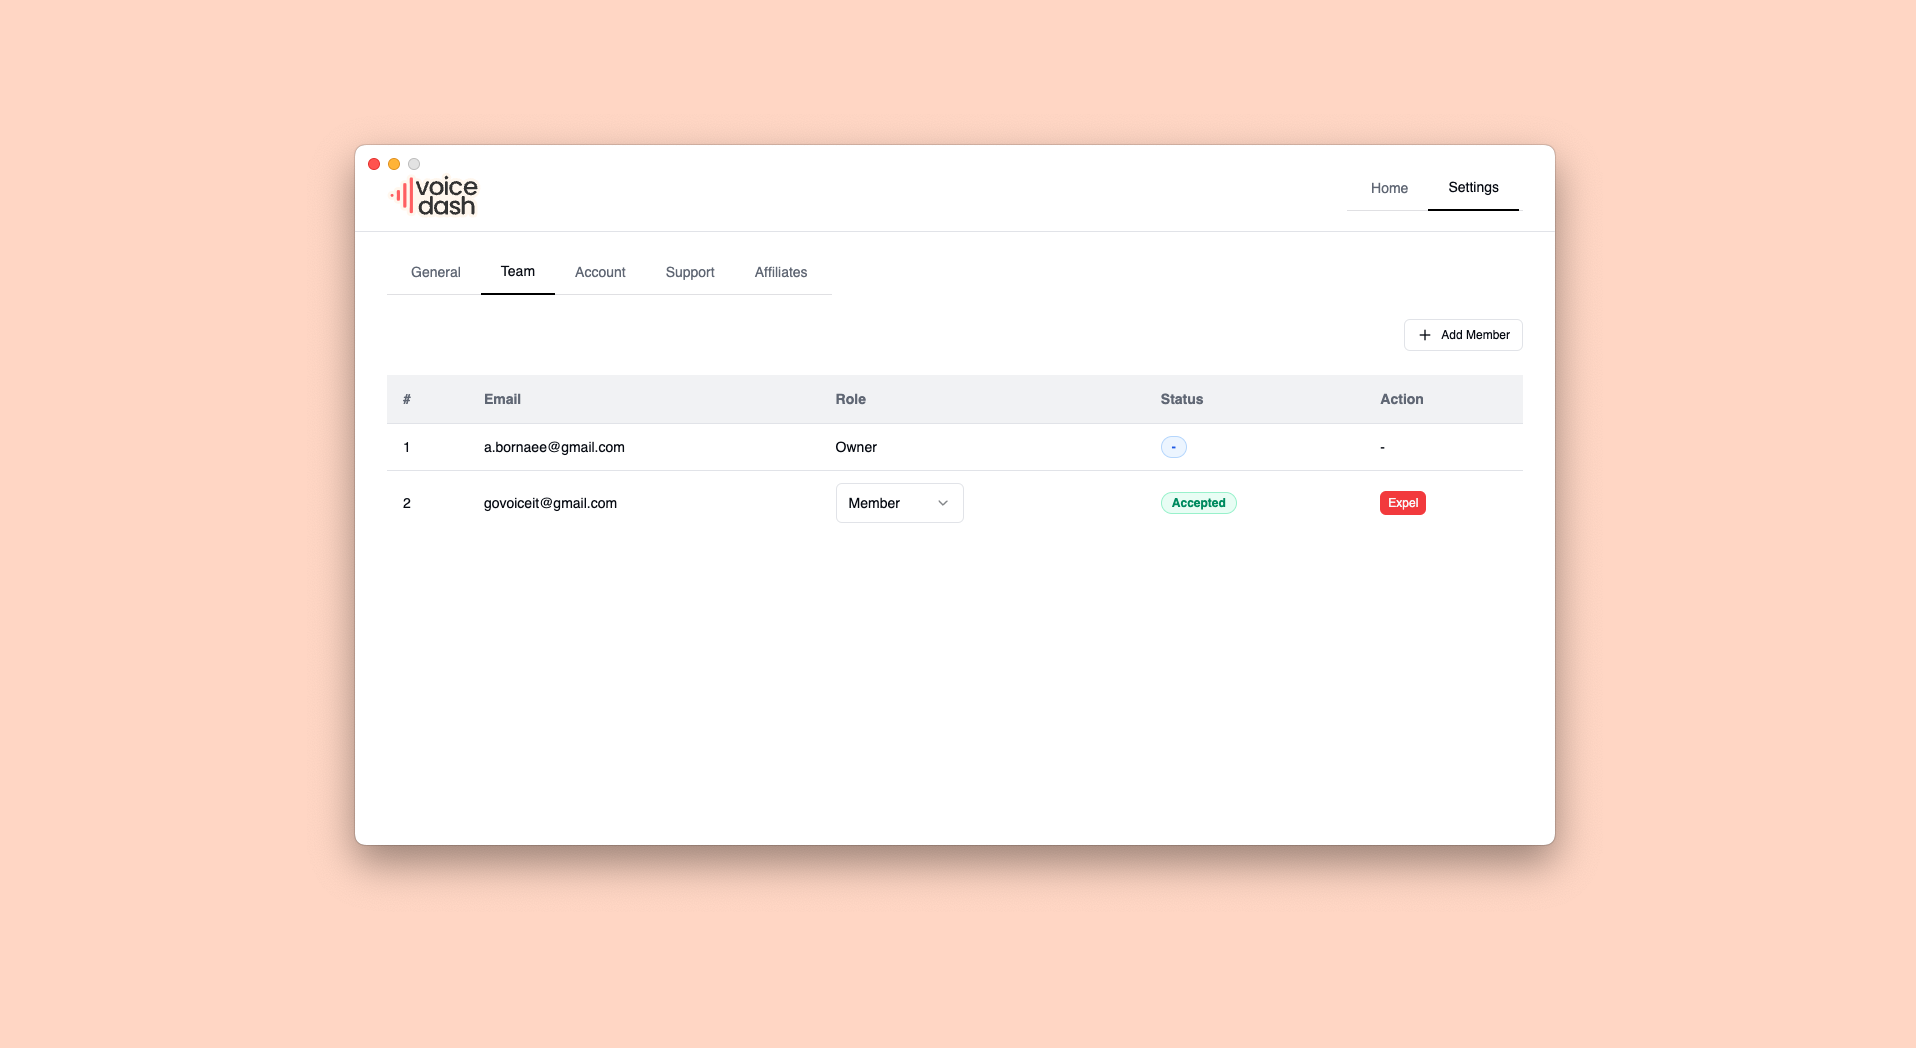The width and height of the screenshot is (1916, 1048).
Task: Click the red traffic light button
Action: (x=375, y=164)
